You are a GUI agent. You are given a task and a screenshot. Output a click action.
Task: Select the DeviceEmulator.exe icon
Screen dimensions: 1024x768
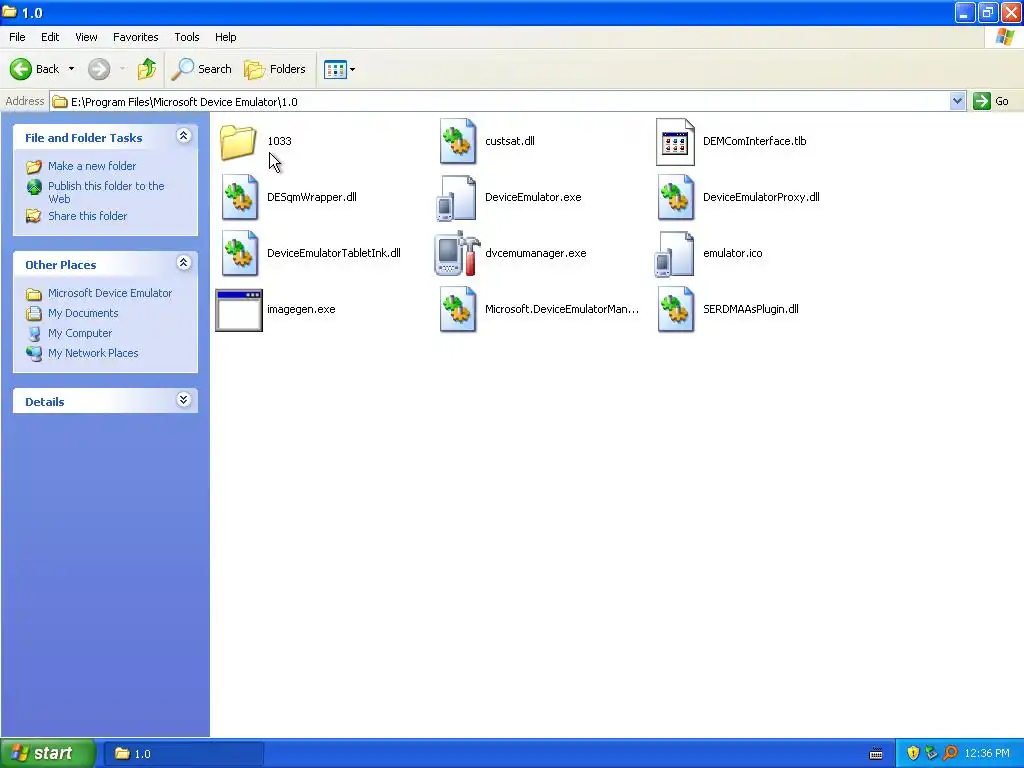click(x=456, y=198)
